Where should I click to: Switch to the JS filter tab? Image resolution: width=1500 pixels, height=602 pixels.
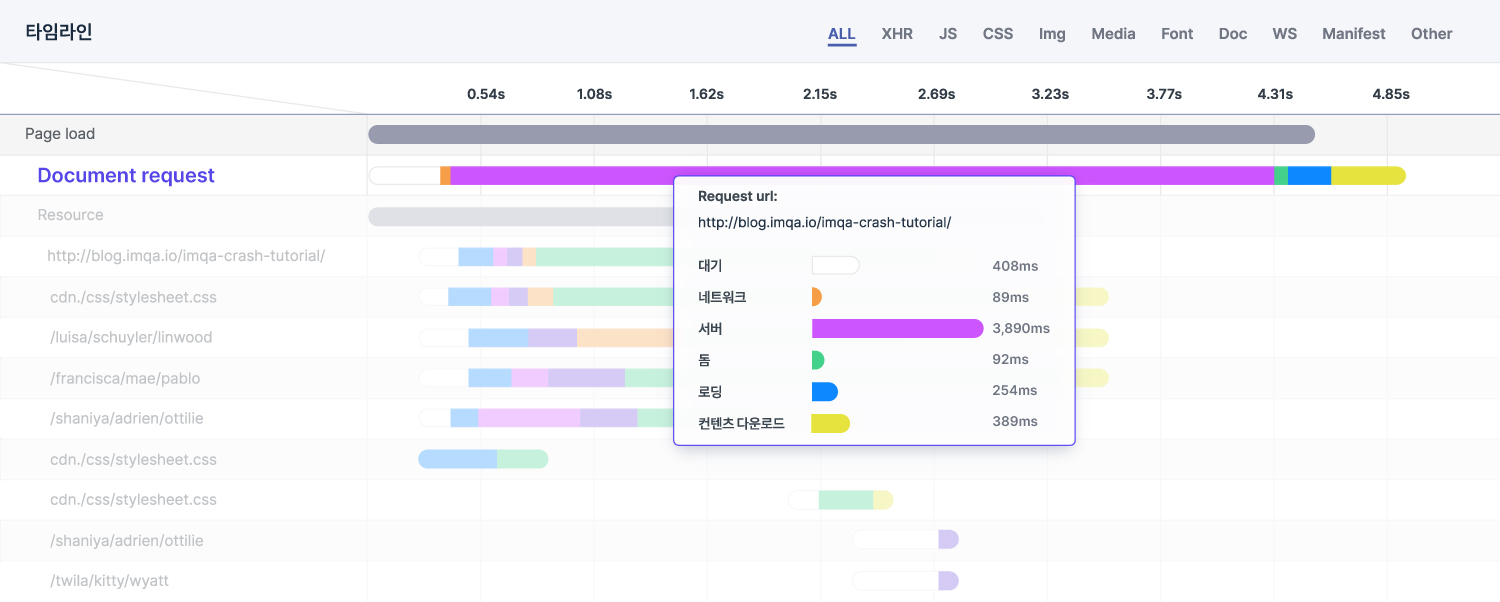948,34
